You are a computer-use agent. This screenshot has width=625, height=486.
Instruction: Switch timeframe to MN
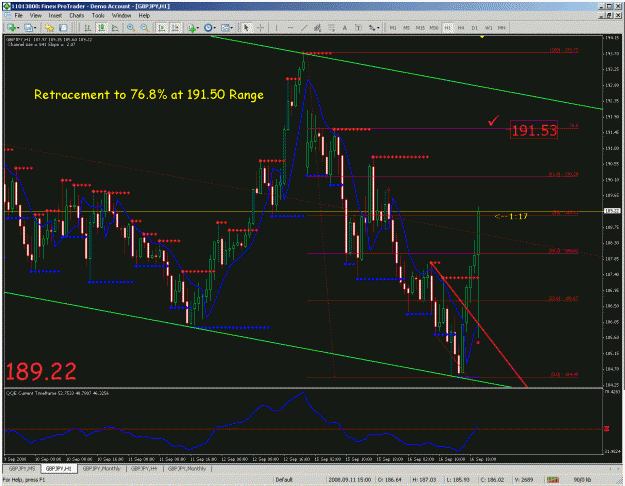pyautogui.click(x=502, y=28)
